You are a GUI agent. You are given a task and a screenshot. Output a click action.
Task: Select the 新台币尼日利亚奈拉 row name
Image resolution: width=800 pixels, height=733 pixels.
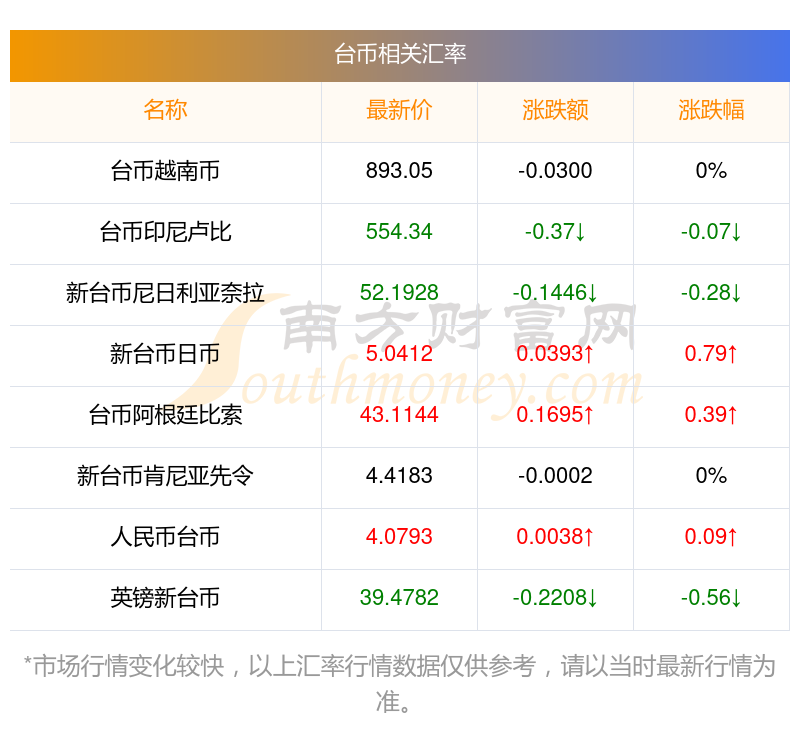(165, 293)
